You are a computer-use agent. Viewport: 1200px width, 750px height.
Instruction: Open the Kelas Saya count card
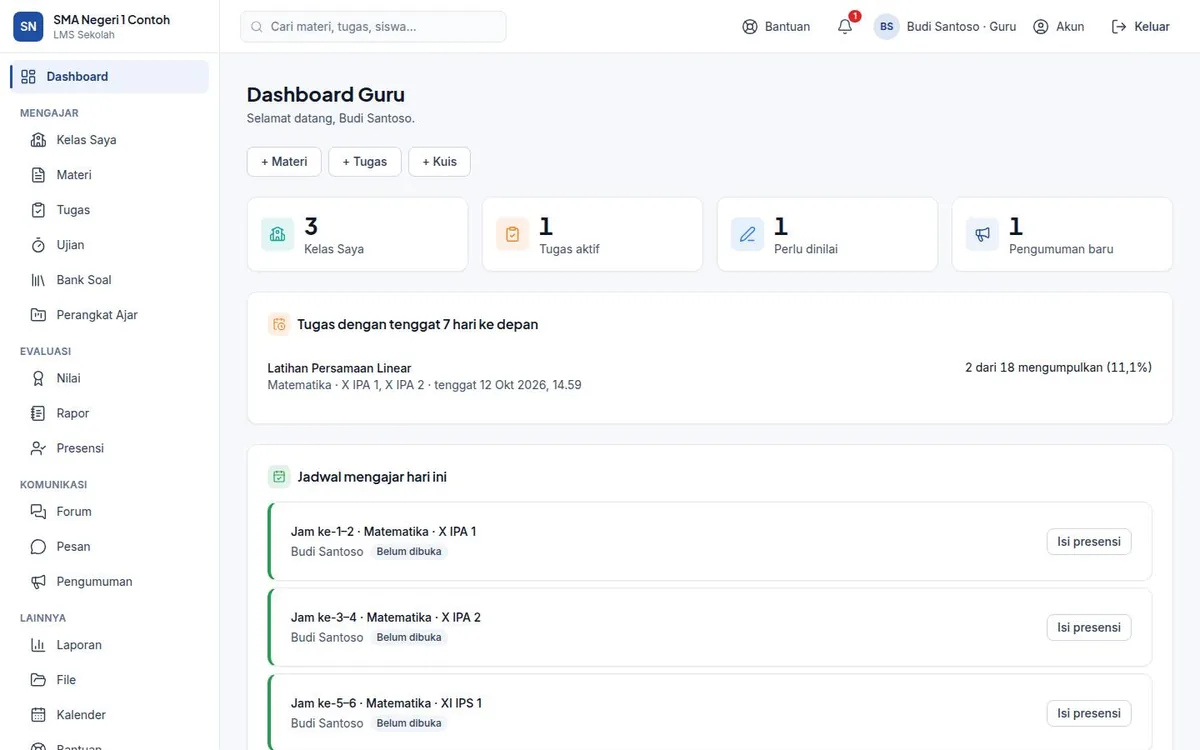pos(357,234)
